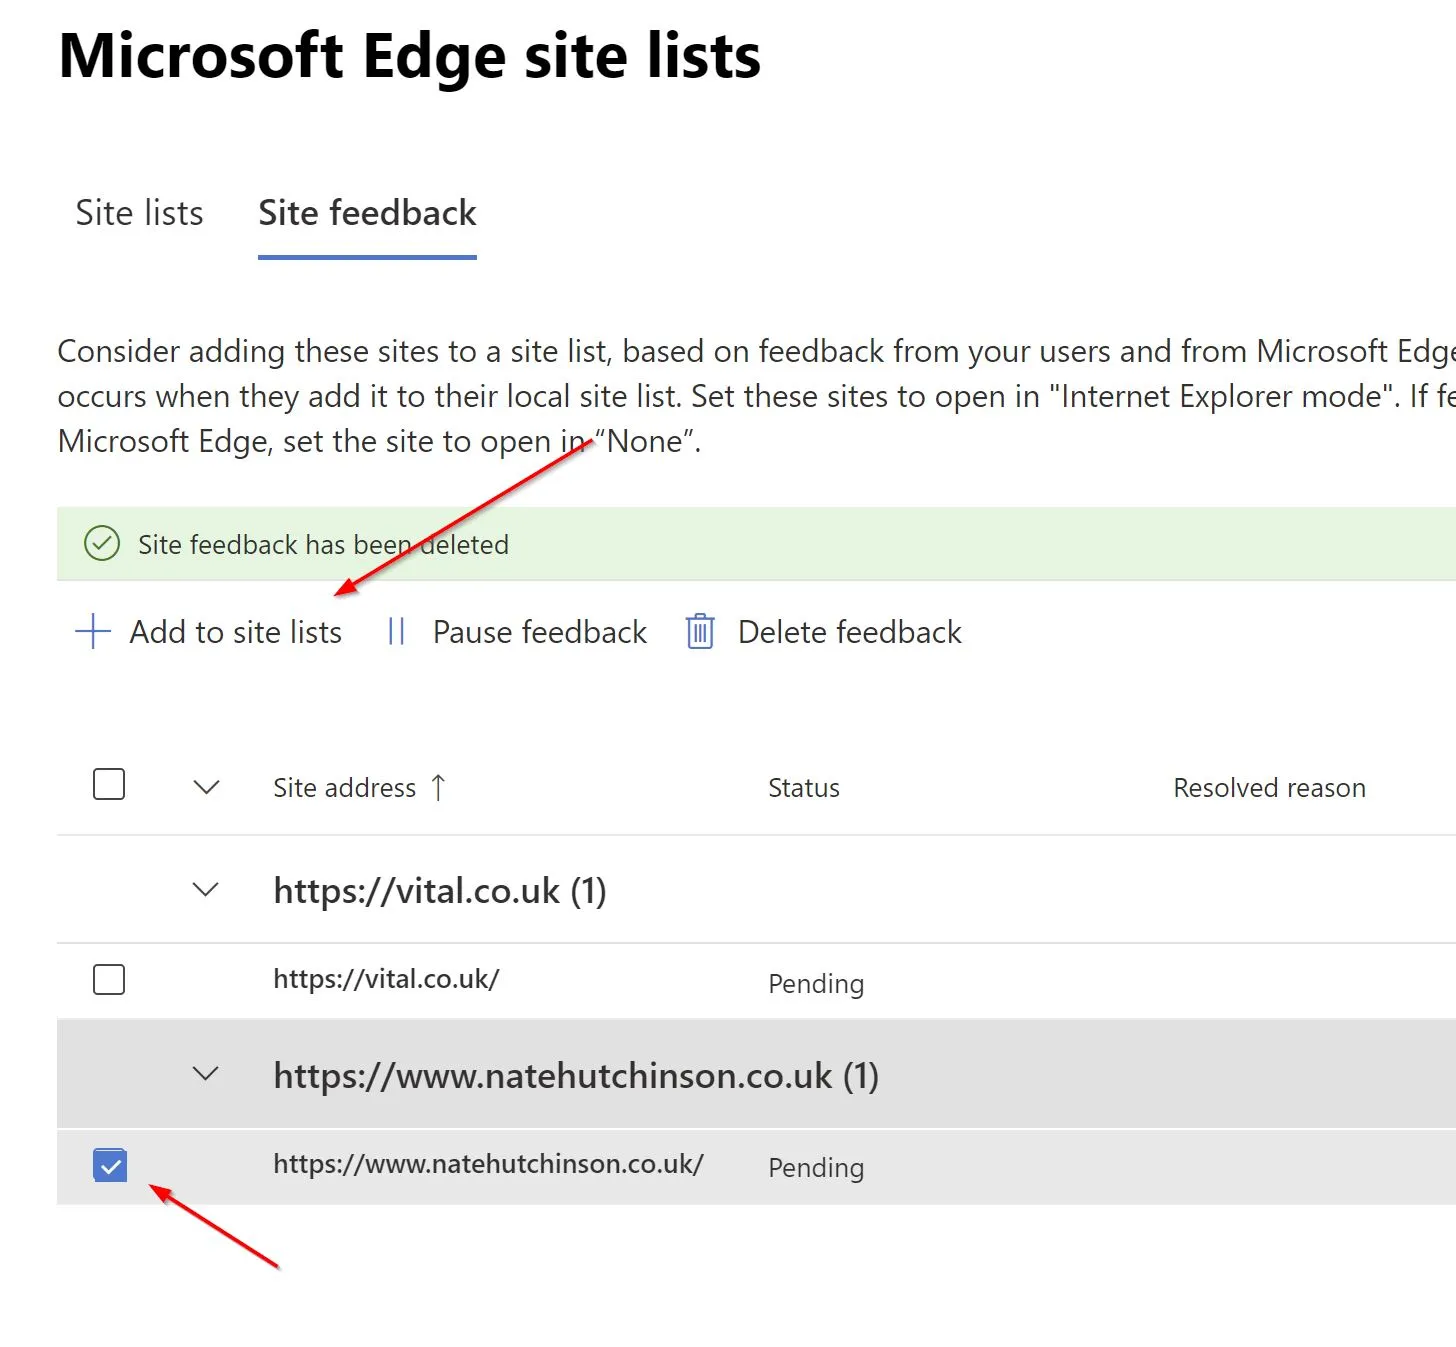The image size is (1456, 1347).
Task: Click the 'Site feedback has been deleted' message
Action: [323, 544]
